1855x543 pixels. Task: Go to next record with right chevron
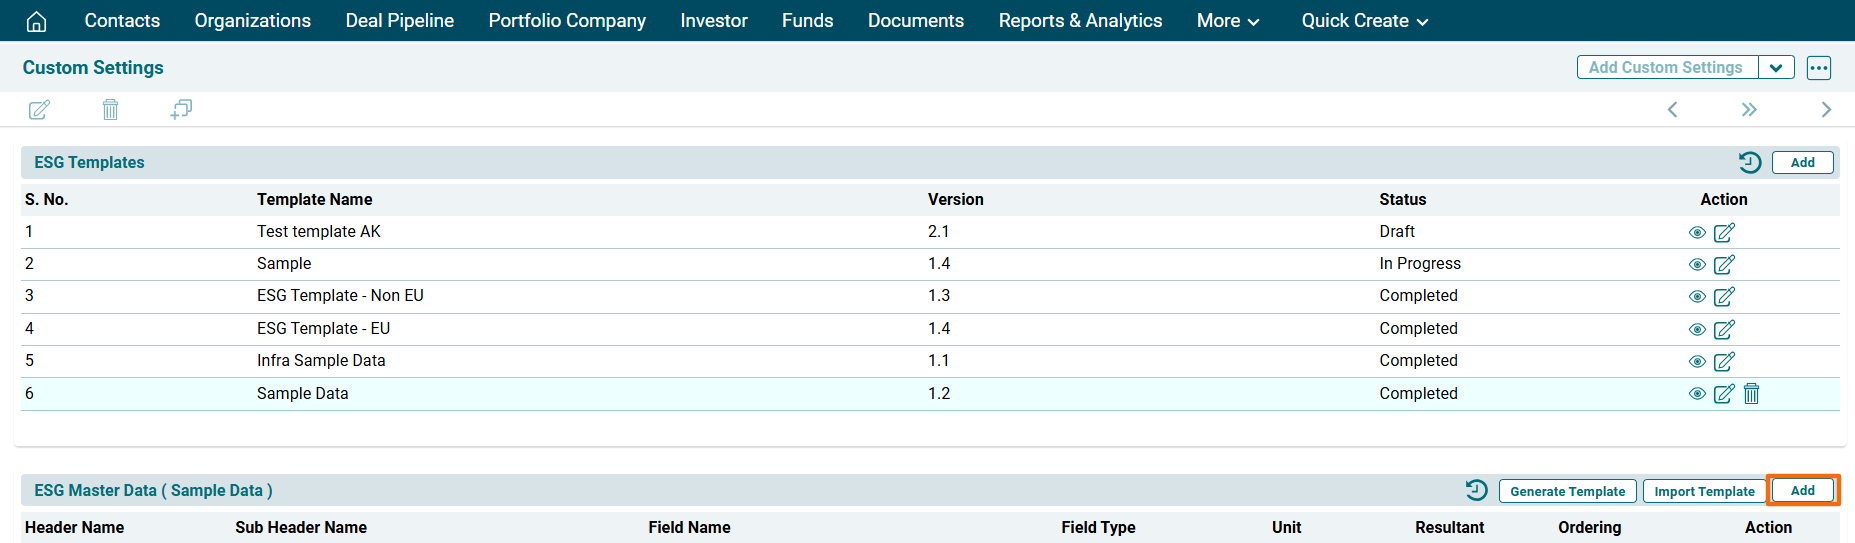click(x=1826, y=110)
